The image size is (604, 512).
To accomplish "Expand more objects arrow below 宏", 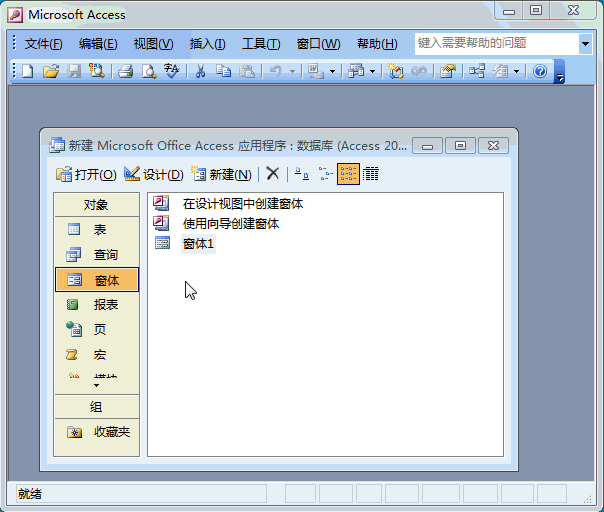I will [96, 385].
